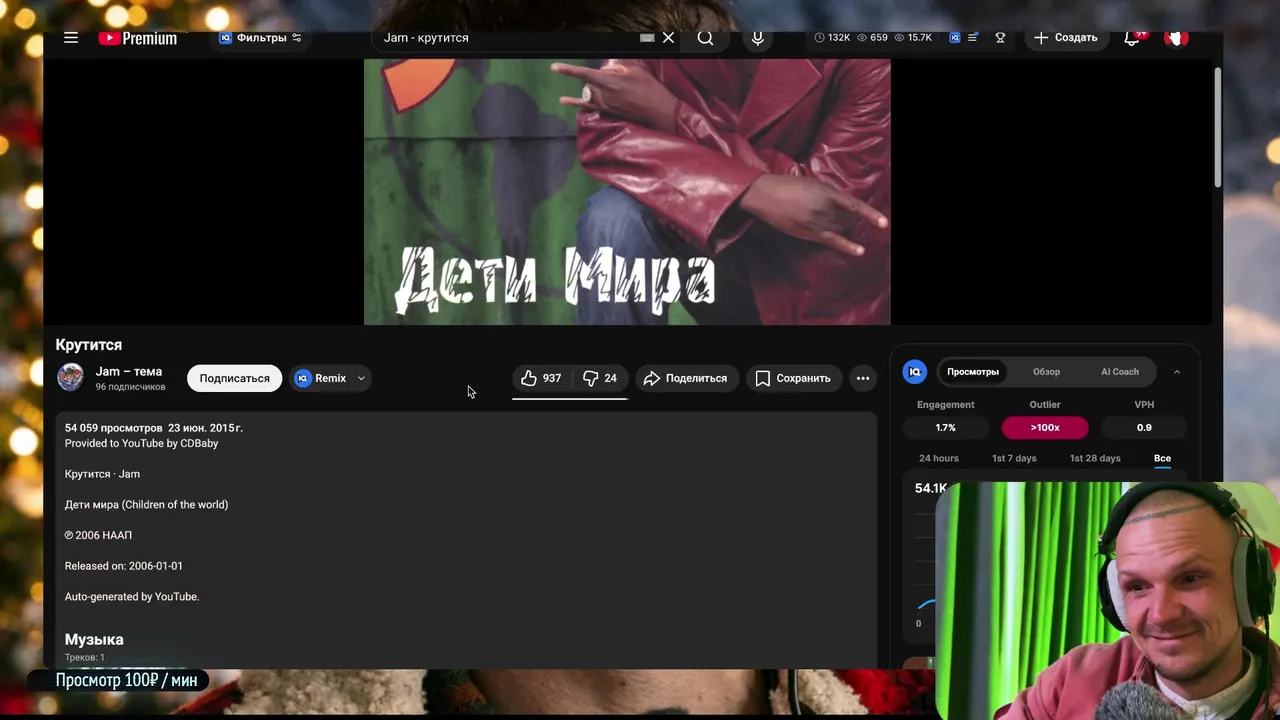The image size is (1280, 720).
Task: Dislike the video (24)
Action: click(x=599, y=378)
